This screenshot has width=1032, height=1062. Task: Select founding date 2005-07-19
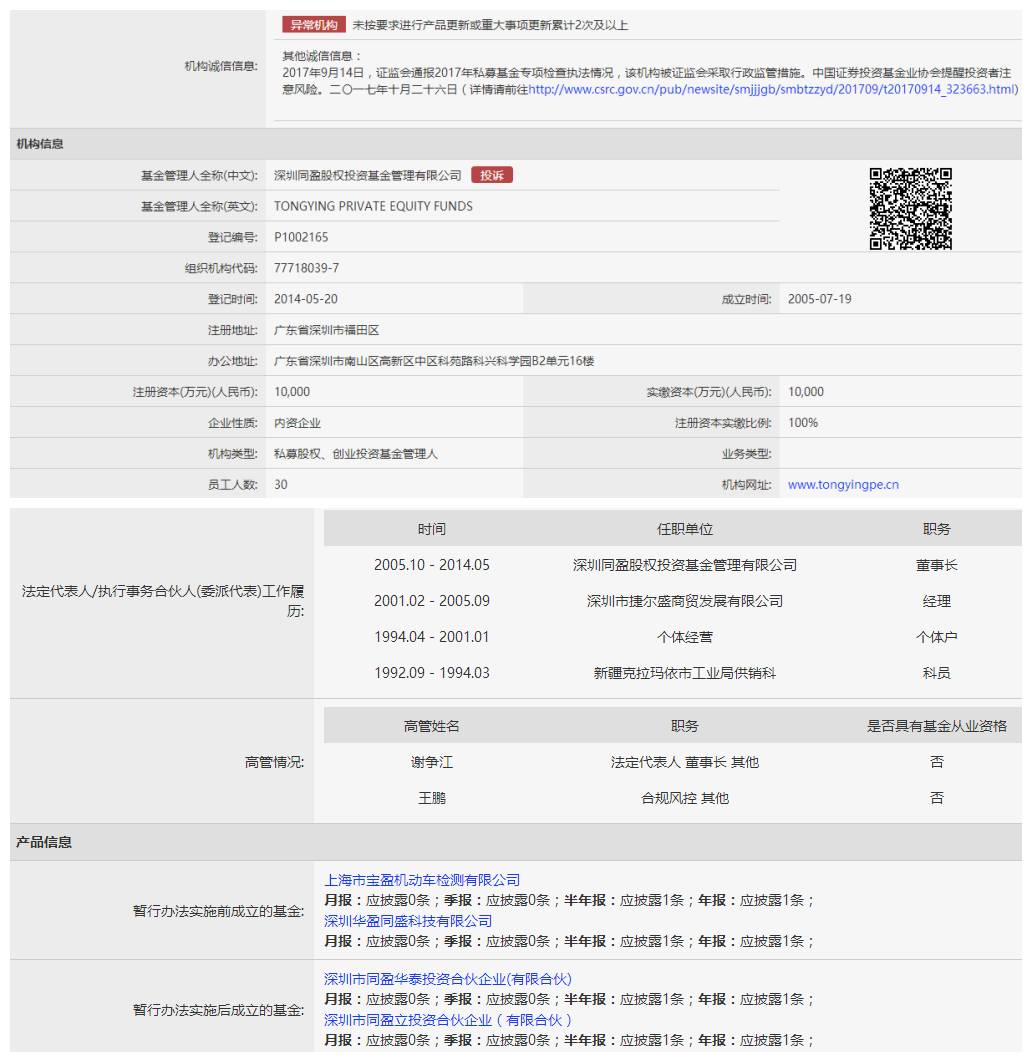point(819,299)
